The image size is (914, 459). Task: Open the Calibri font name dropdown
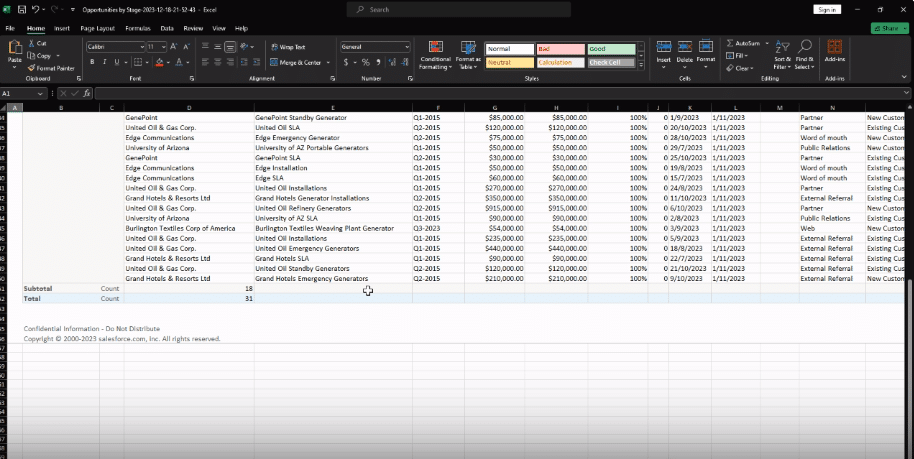tap(142, 47)
